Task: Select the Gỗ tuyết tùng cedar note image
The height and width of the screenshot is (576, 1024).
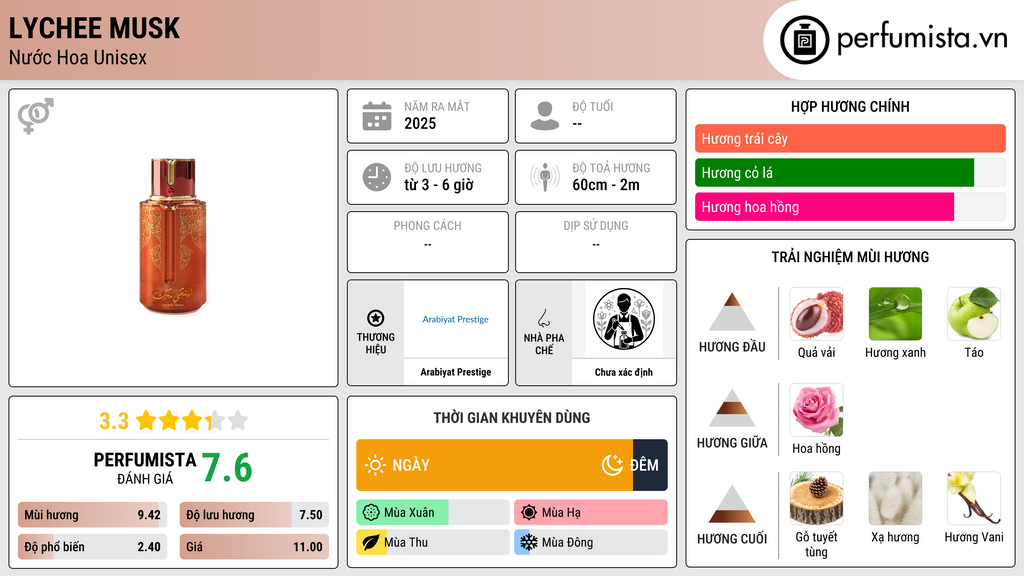Action: coord(816,498)
